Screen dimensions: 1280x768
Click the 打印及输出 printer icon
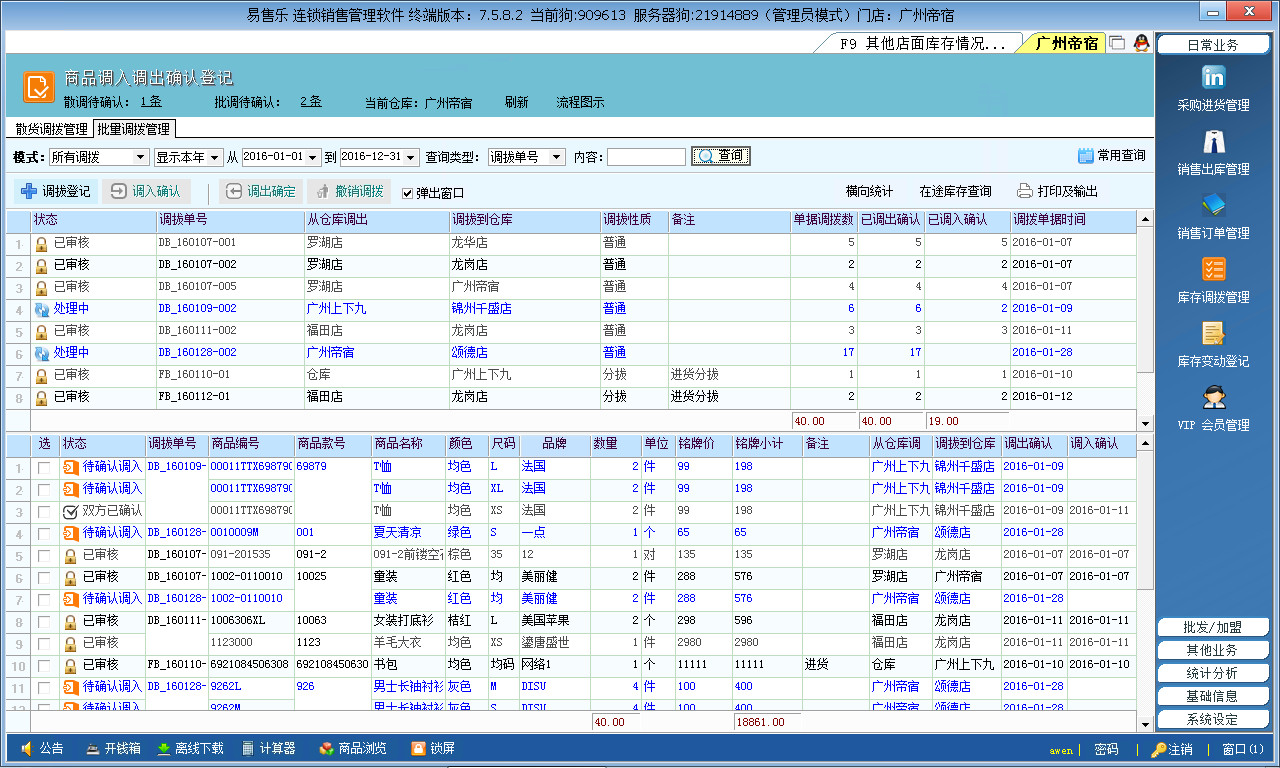[1025, 191]
